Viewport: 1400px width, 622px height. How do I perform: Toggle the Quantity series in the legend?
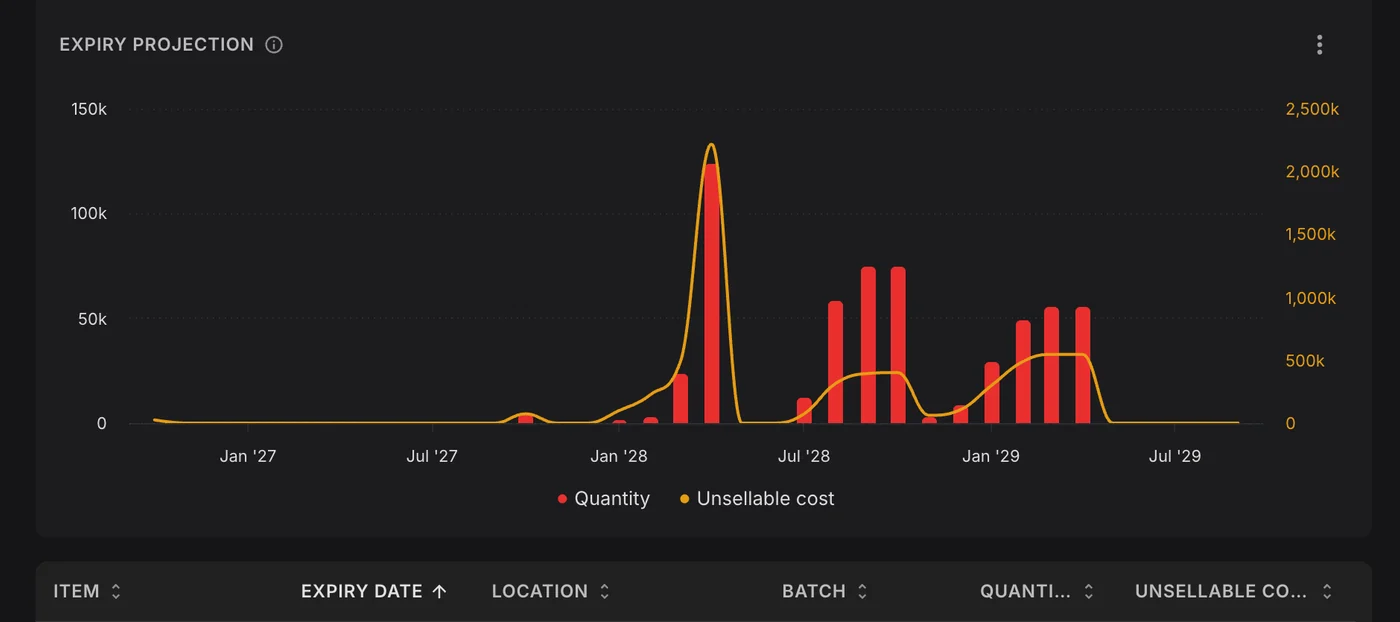(x=603, y=498)
